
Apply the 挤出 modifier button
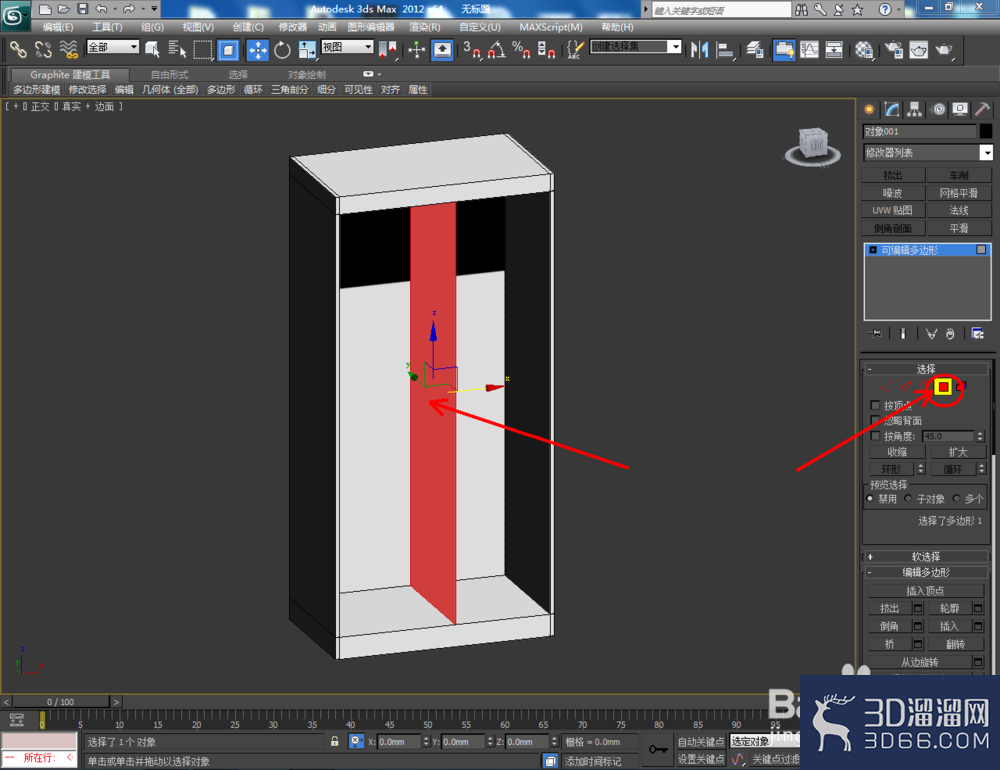[x=893, y=175]
